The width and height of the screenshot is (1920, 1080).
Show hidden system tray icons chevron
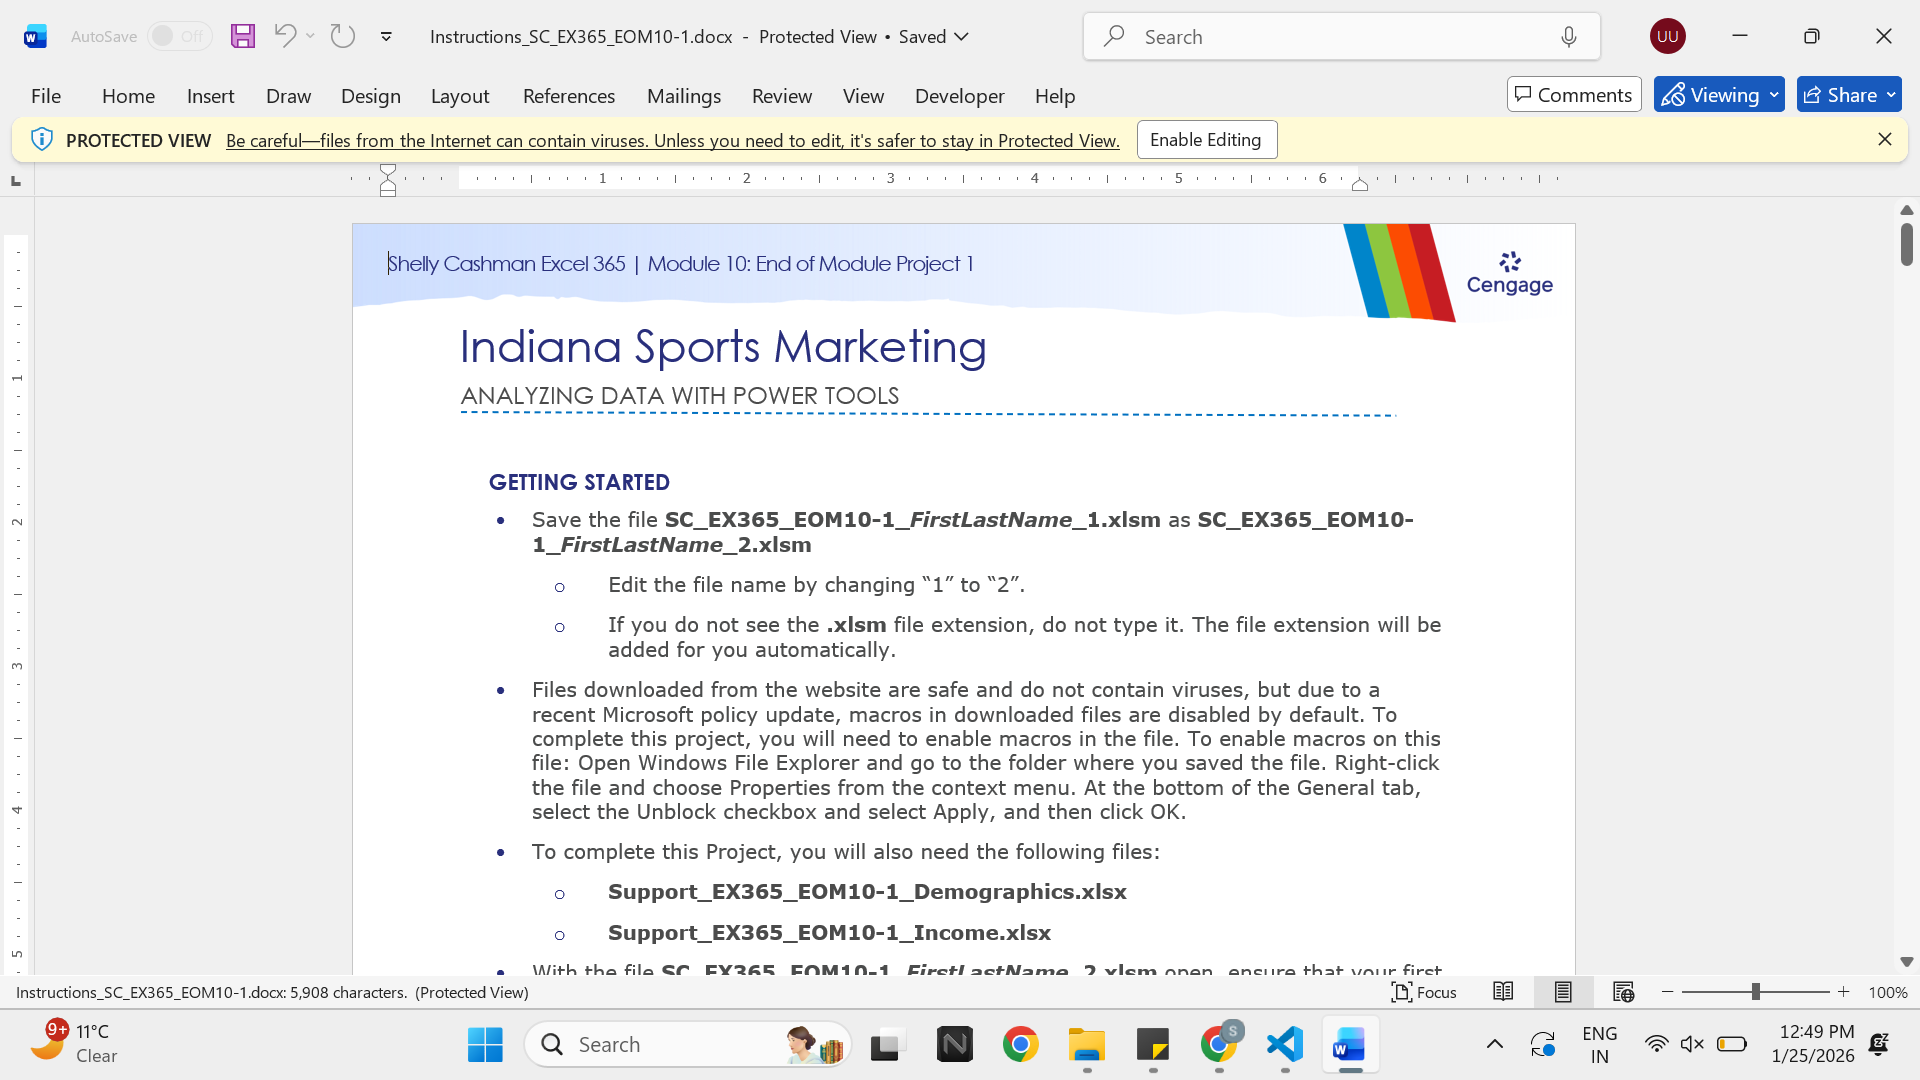pos(1495,1045)
